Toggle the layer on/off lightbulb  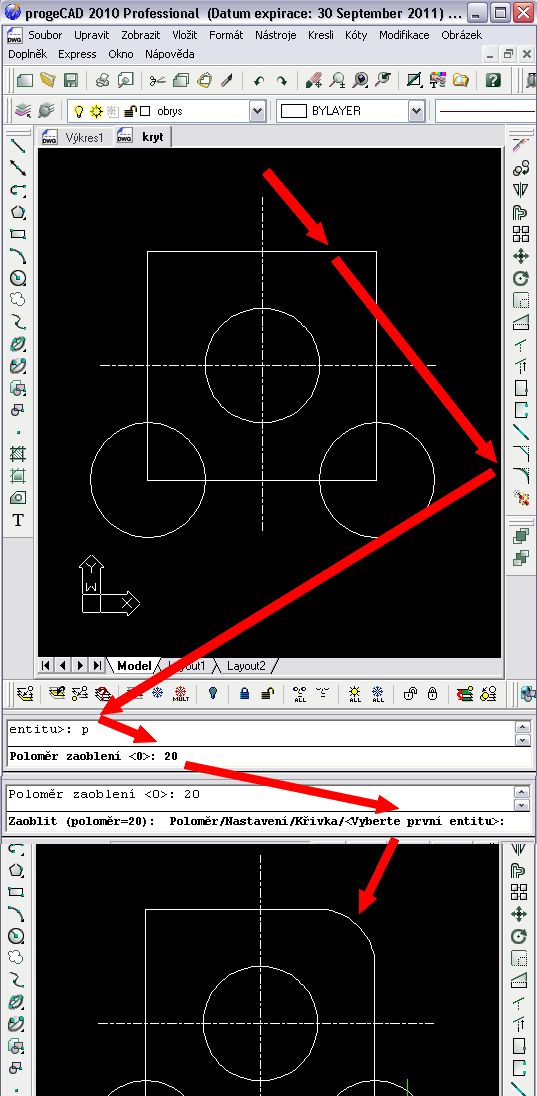click(80, 111)
